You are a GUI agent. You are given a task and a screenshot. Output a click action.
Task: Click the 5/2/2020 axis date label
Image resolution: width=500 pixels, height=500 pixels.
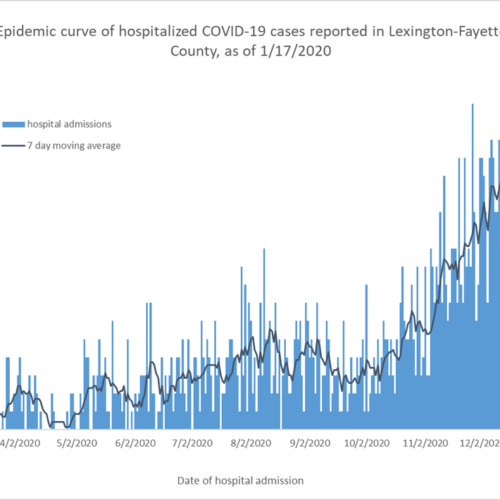[x=77, y=443]
